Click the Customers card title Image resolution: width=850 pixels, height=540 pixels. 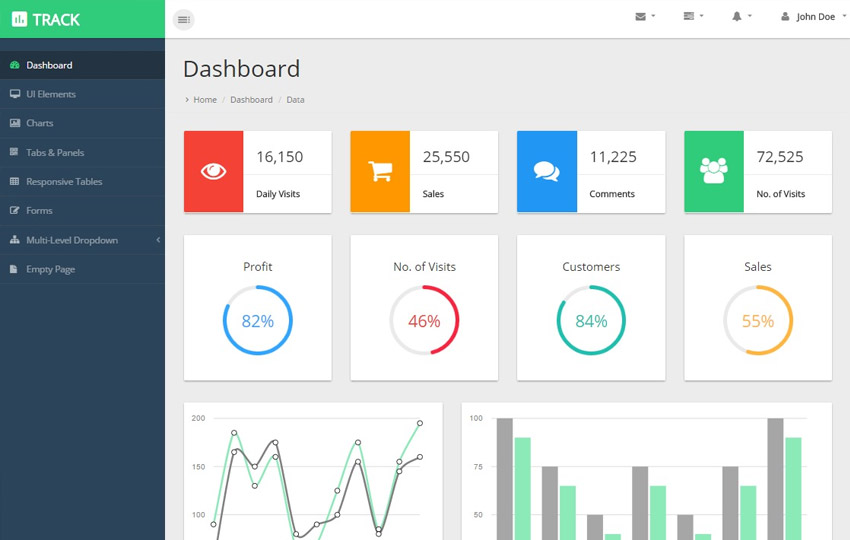(591, 267)
